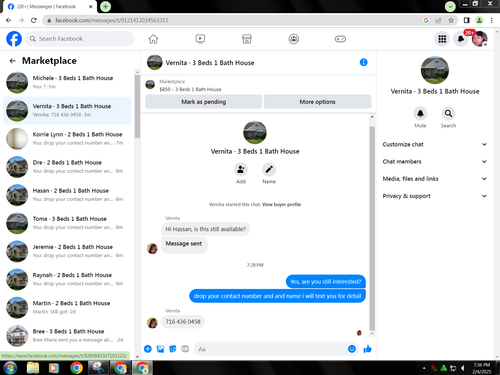500x375 pixels.
Task: Click the $850 - 3 Beds 1 Bath House listing
Action: pos(190,89)
